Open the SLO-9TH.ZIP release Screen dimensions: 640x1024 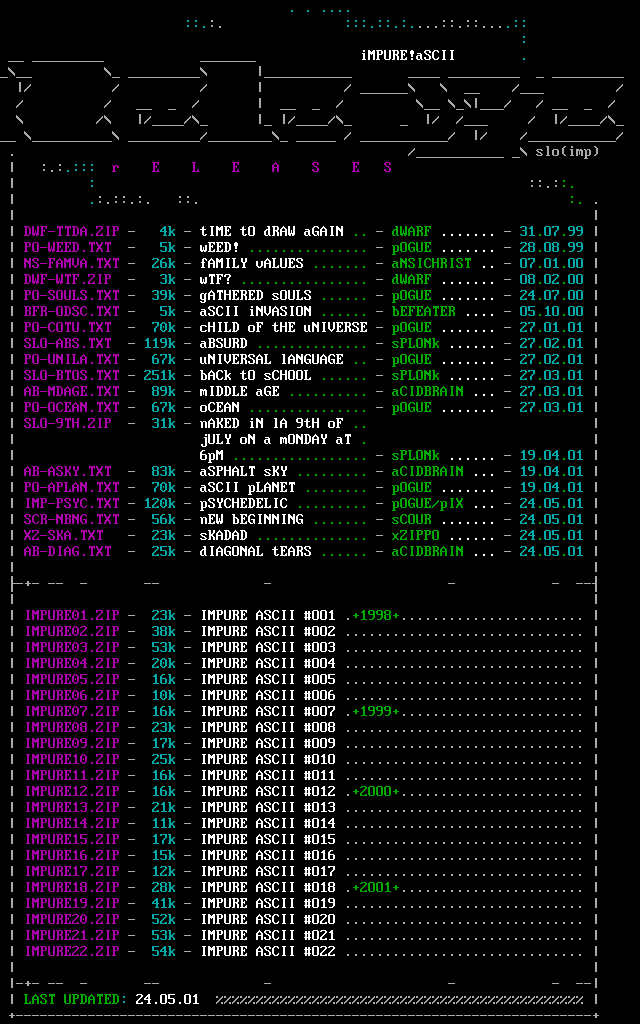coord(67,423)
